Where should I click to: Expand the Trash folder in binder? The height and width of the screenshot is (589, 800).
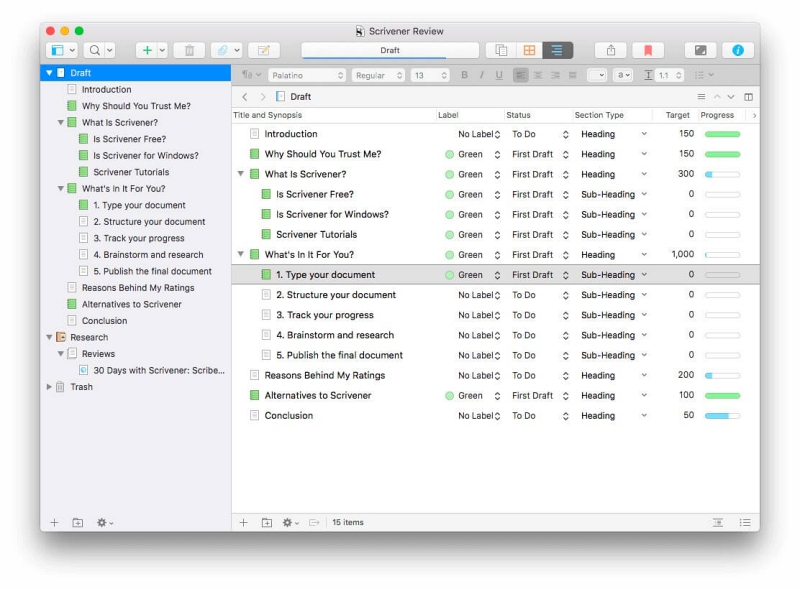click(49, 387)
